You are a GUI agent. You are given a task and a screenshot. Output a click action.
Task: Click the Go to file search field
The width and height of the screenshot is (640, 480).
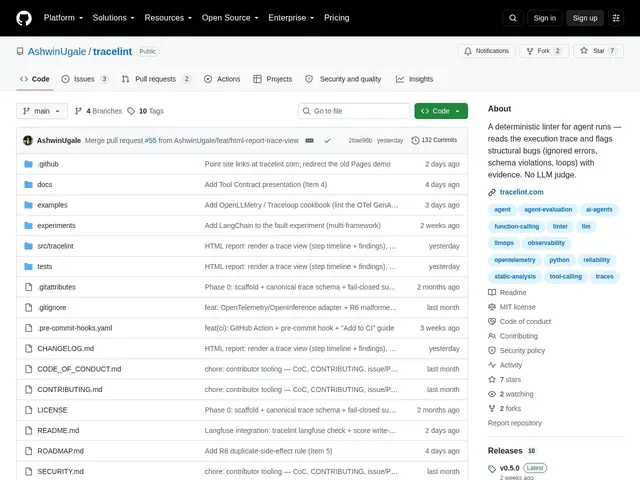tap(354, 111)
